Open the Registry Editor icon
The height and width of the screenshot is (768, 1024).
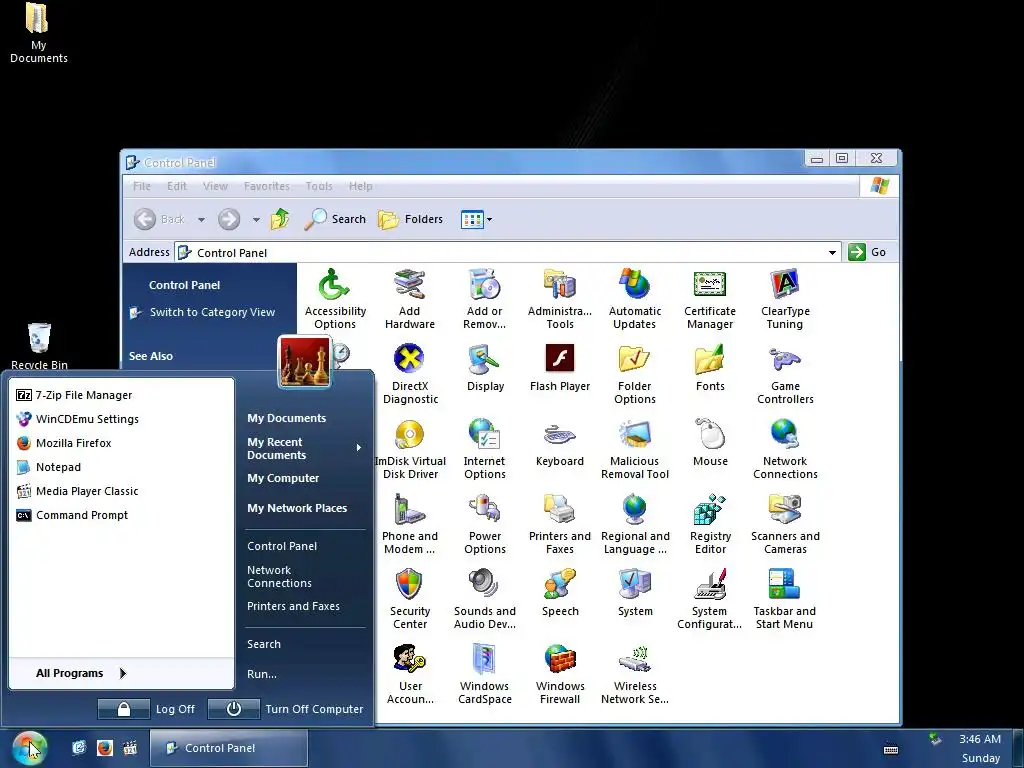[x=710, y=524]
